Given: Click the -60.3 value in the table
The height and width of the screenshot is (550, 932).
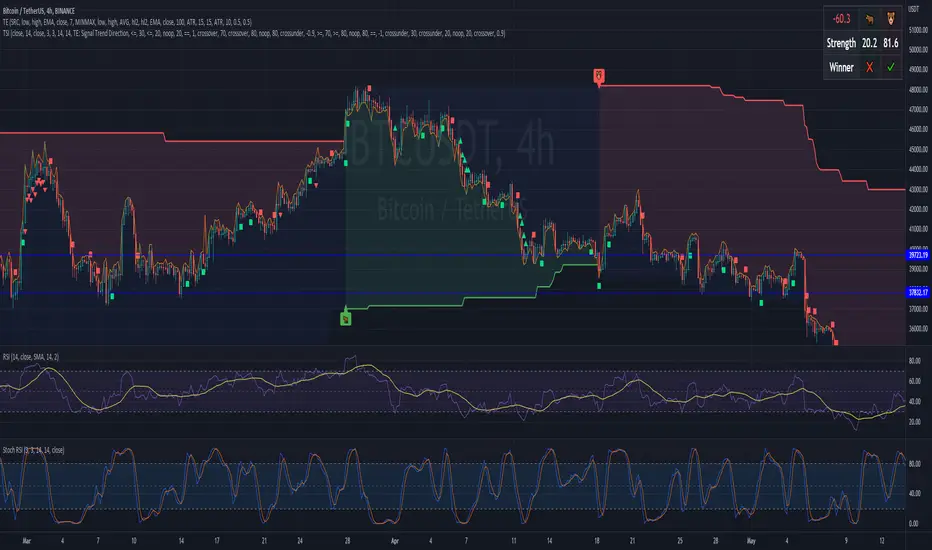Looking at the screenshot, I should tap(841, 19).
